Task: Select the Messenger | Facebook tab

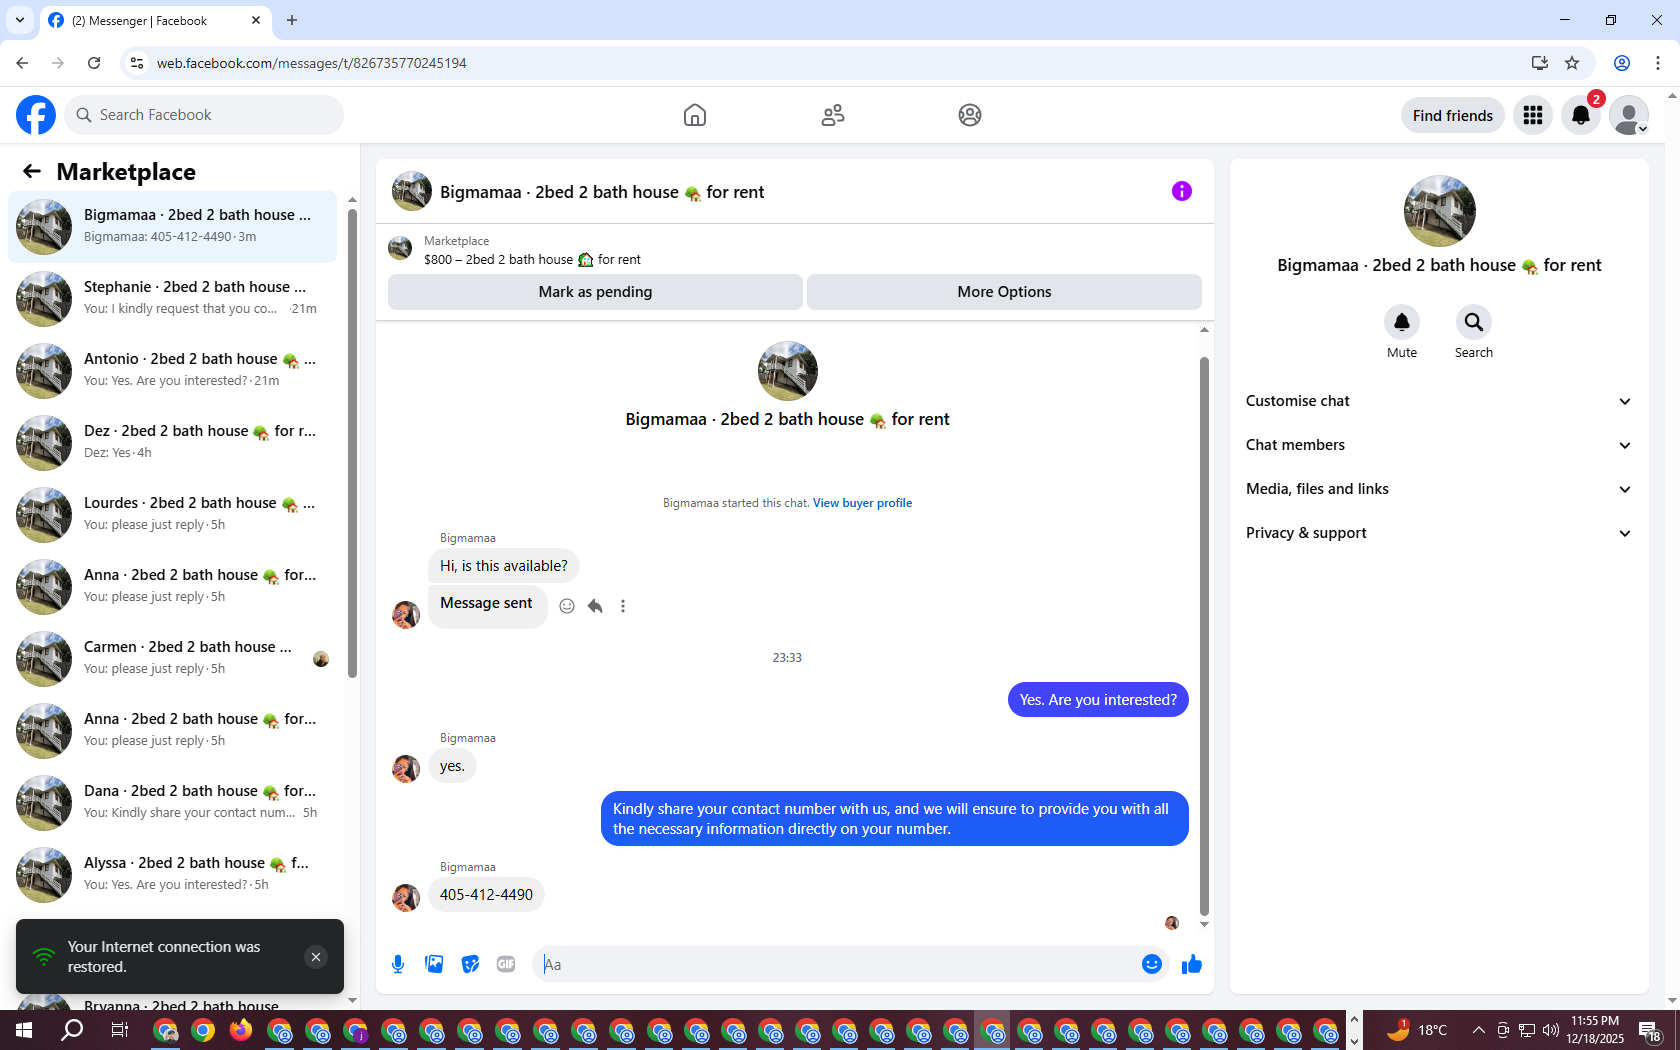Action: point(155,20)
